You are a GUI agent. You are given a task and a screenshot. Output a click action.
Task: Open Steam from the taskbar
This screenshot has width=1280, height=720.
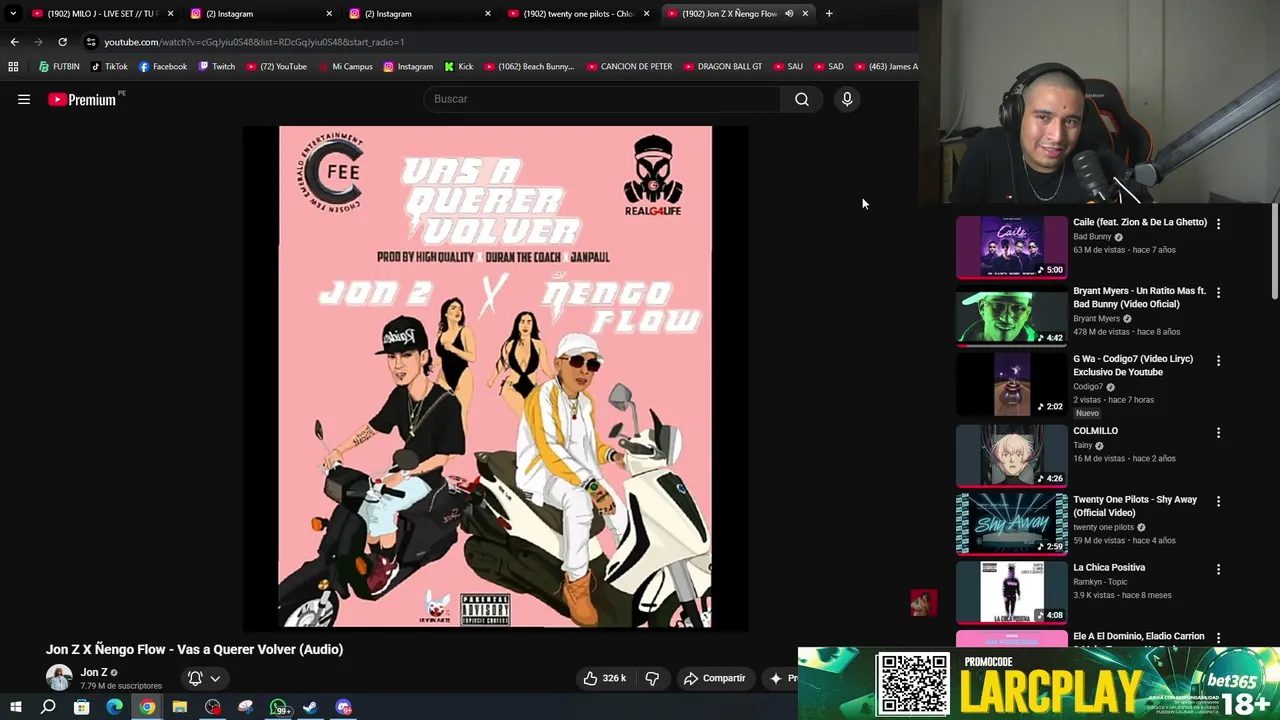310,708
